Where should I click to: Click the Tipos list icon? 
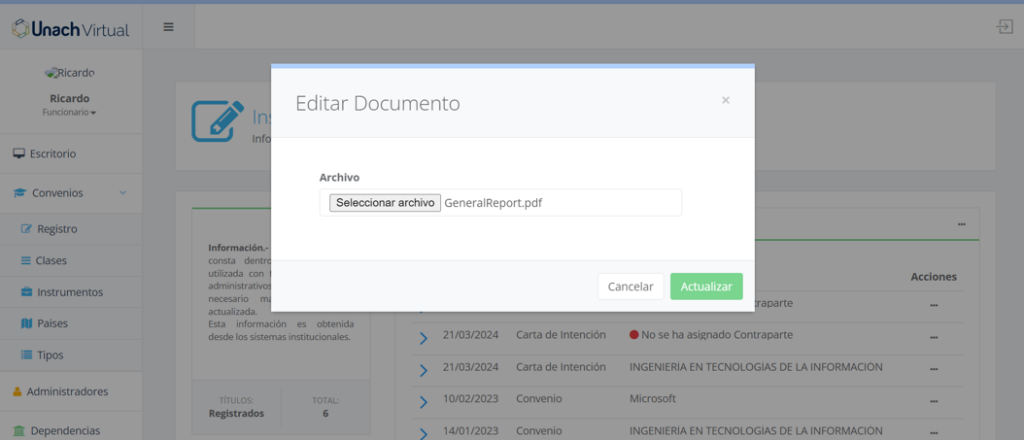[x=26, y=354]
